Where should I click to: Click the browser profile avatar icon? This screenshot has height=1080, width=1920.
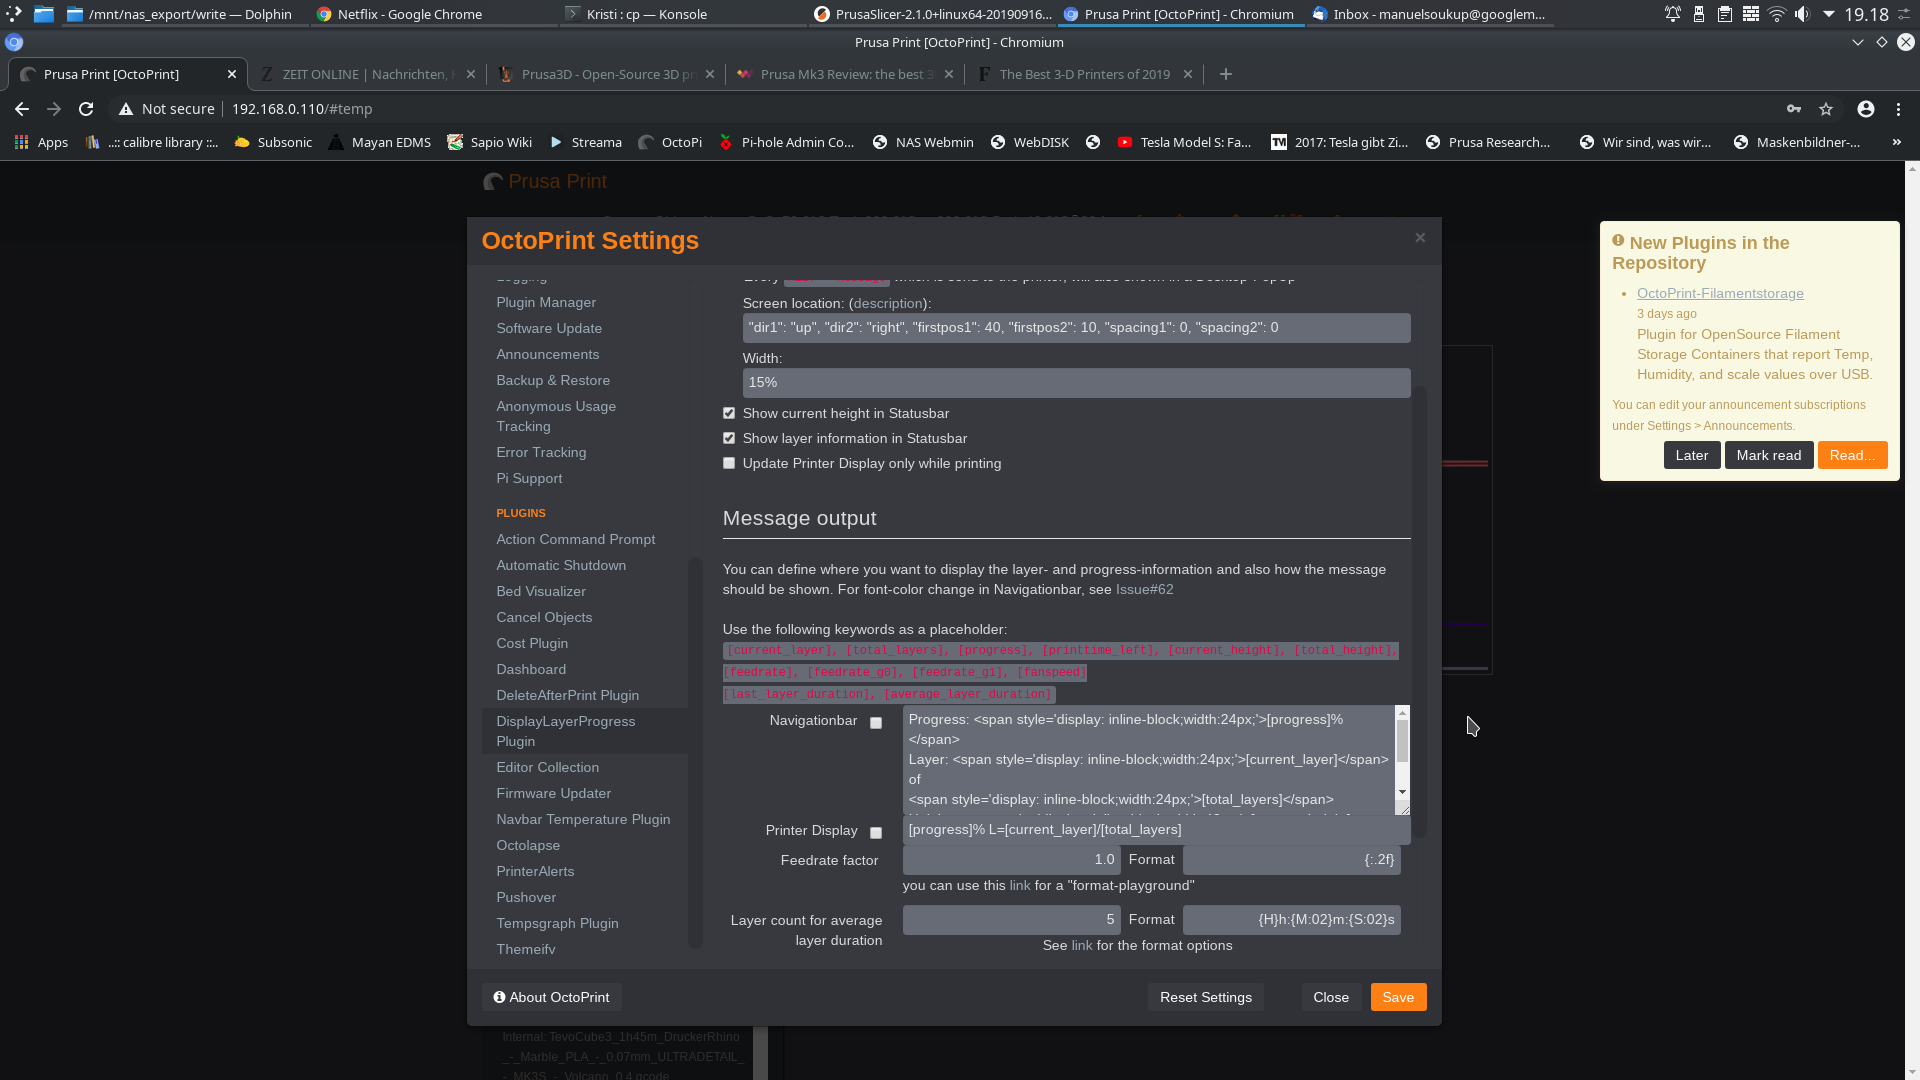(1865, 109)
